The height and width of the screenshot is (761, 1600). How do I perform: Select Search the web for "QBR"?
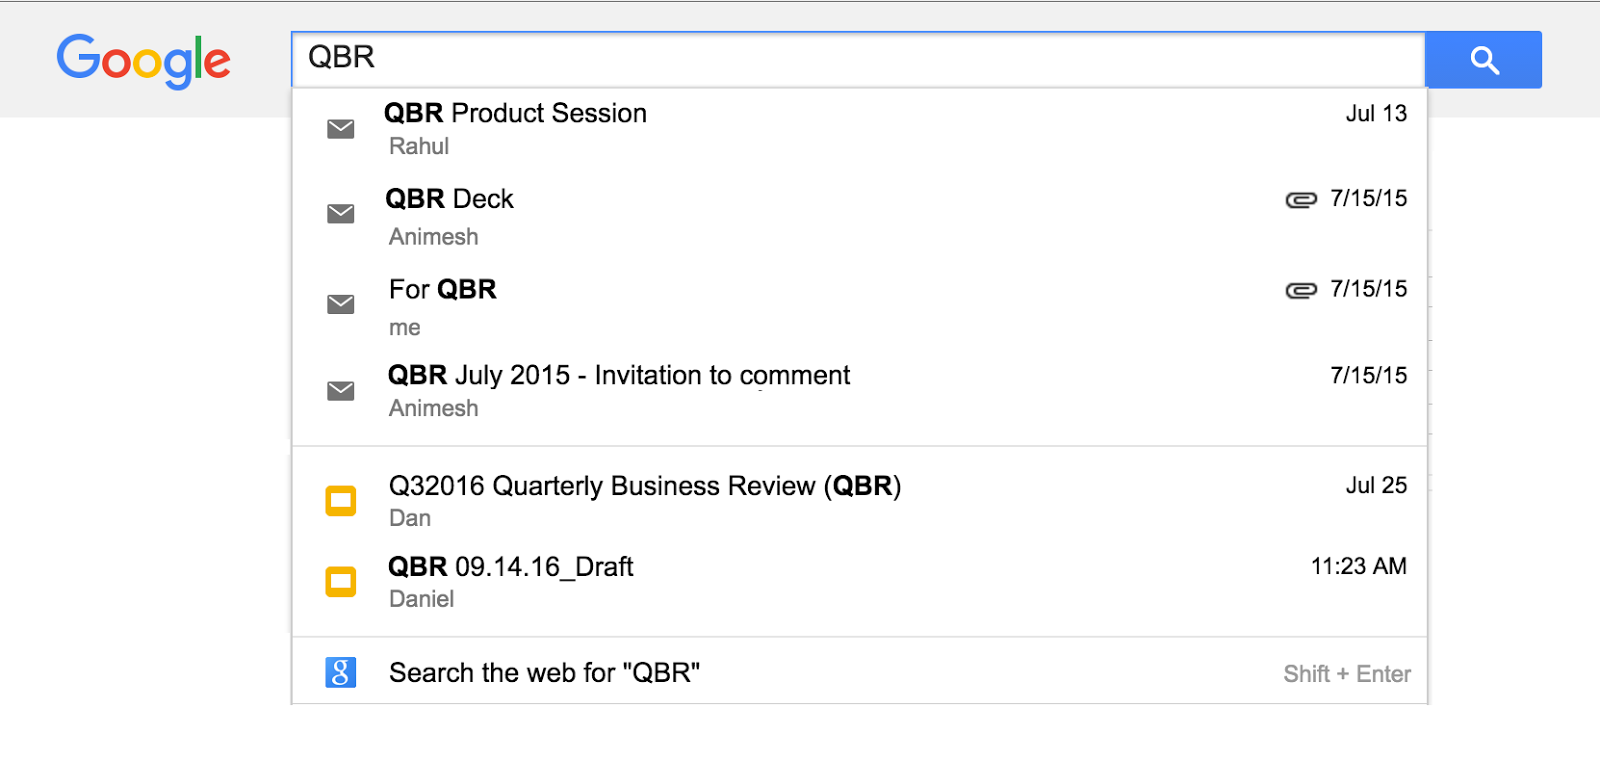point(859,672)
